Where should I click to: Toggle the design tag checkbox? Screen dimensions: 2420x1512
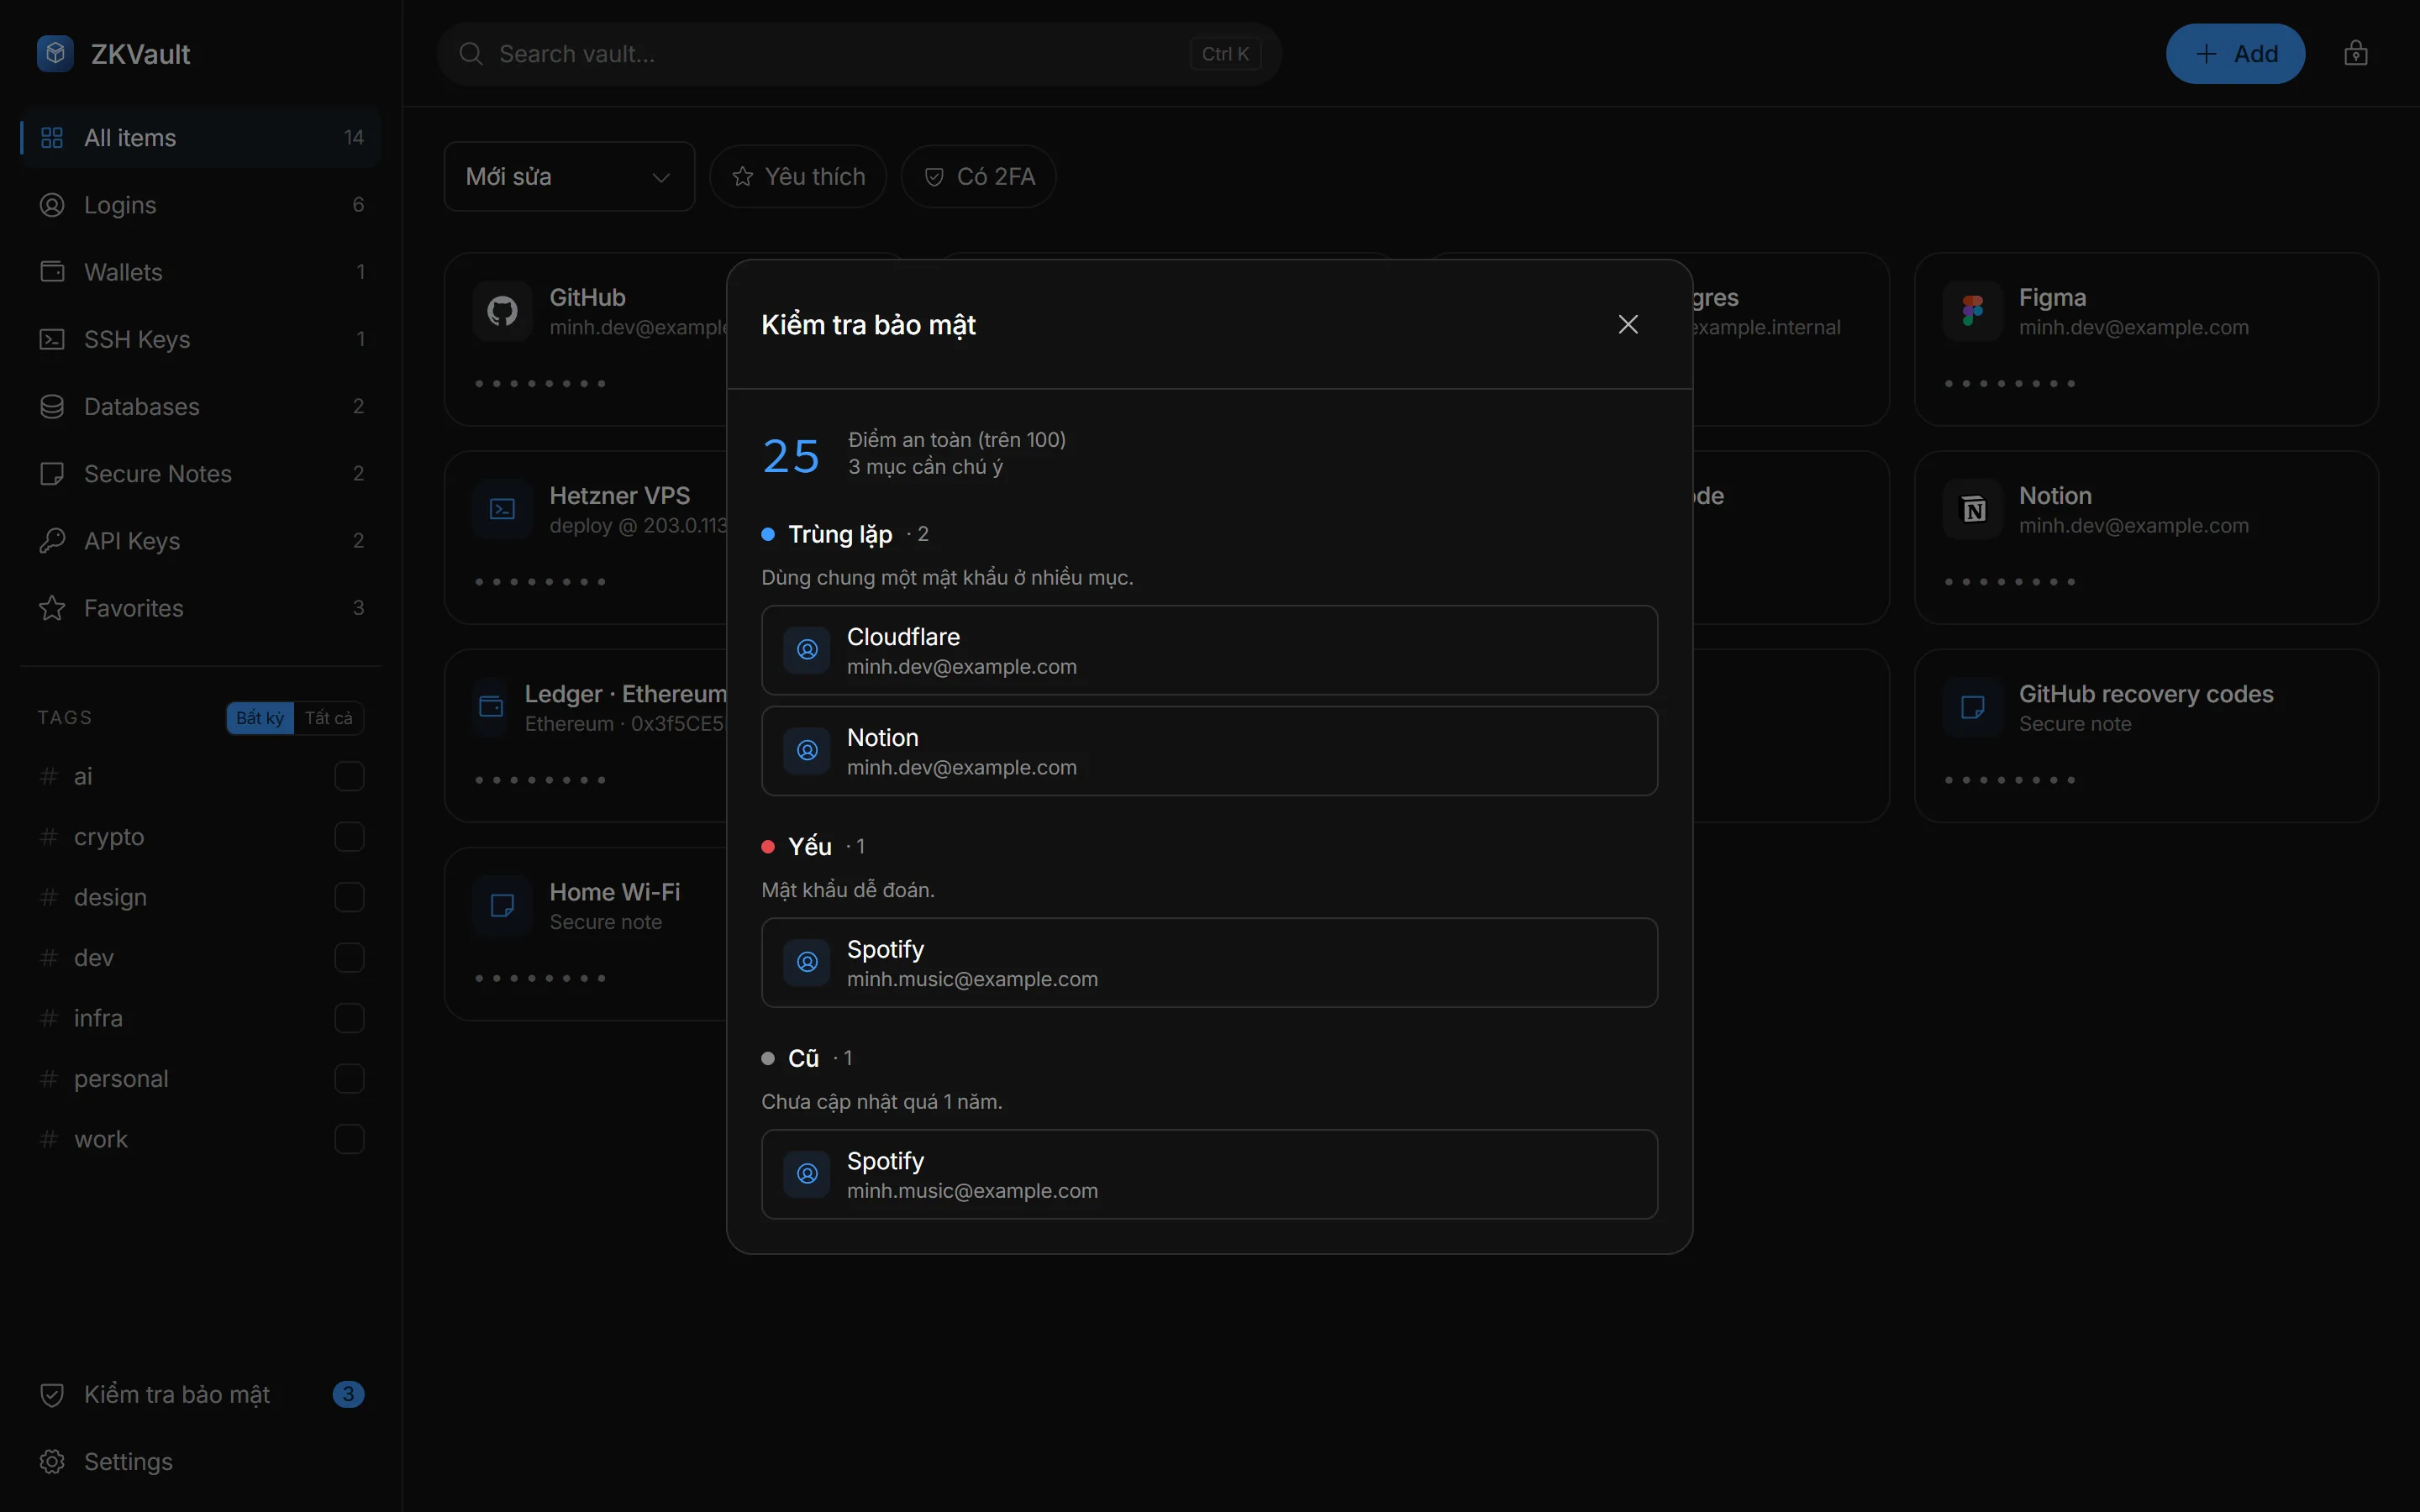tap(349, 897)
